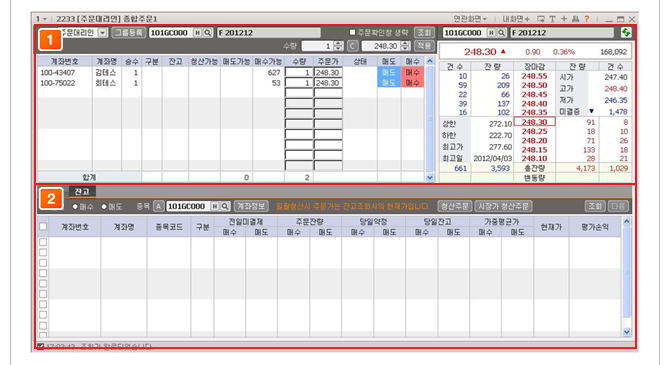Select account number 100-75022 row
This screenshot has width=670, height=365.
pos(58,83)
